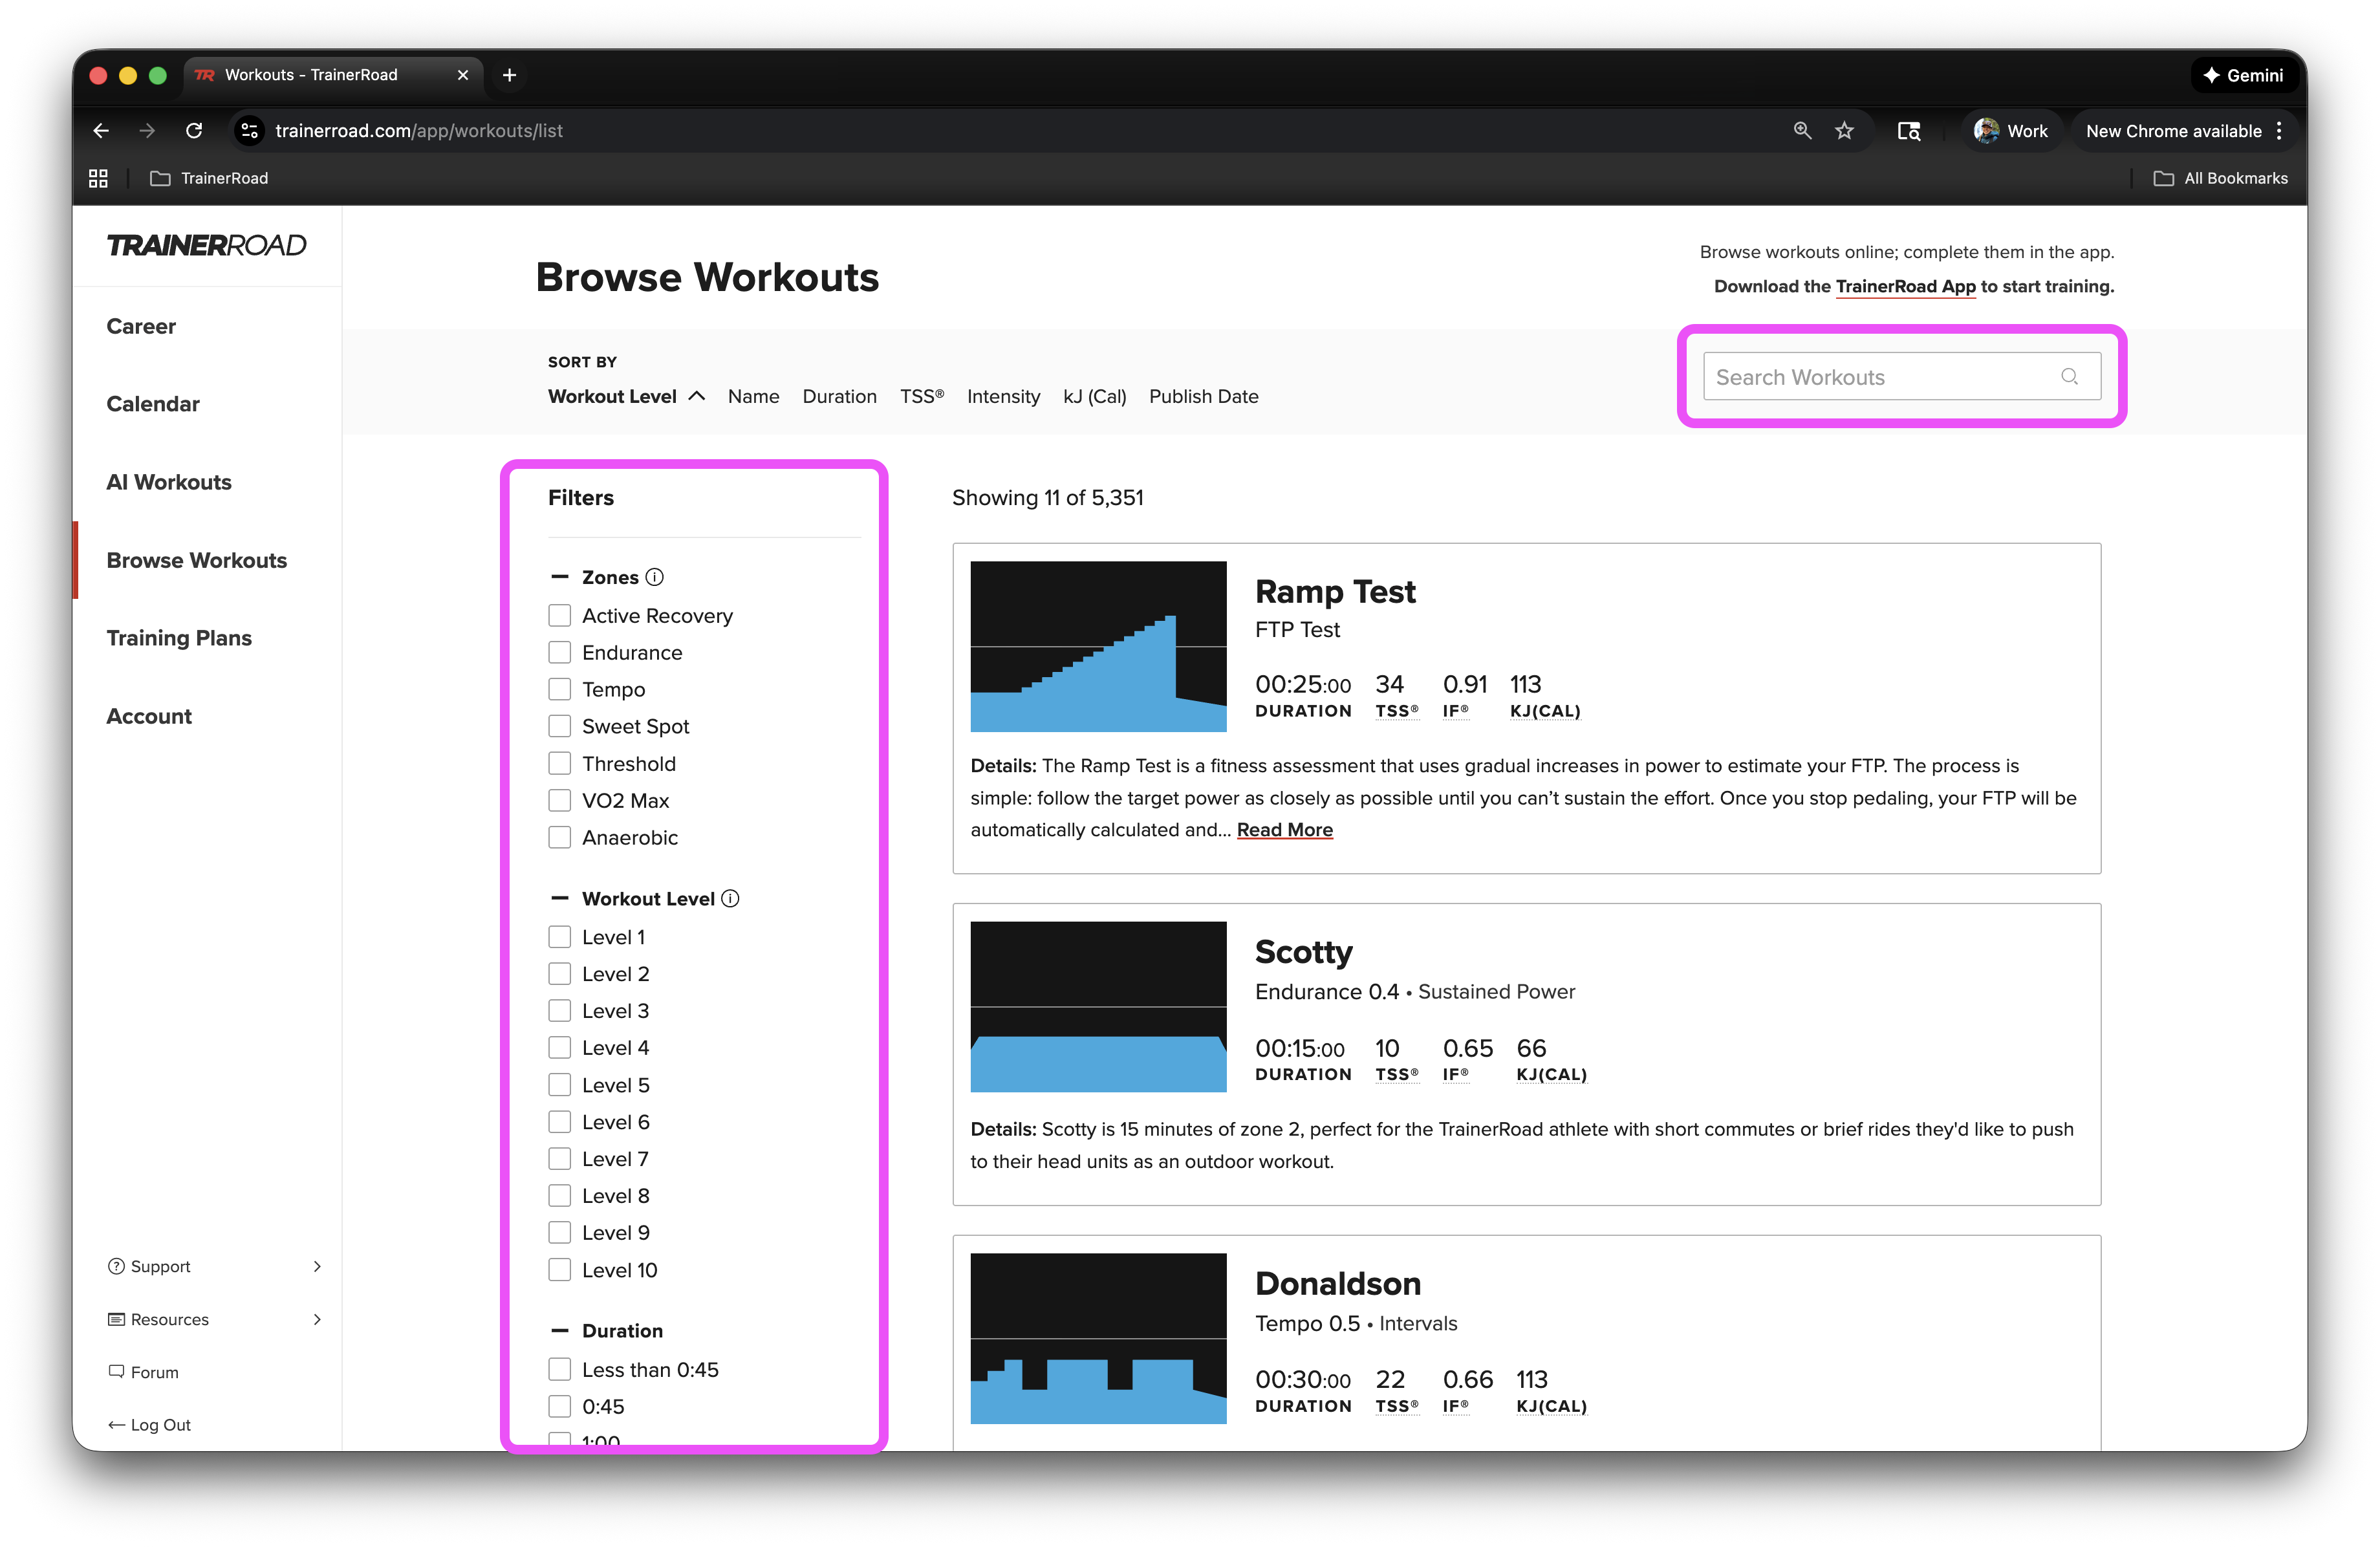
Task: Check the Threshold zone filter
Action: [560, 763]
